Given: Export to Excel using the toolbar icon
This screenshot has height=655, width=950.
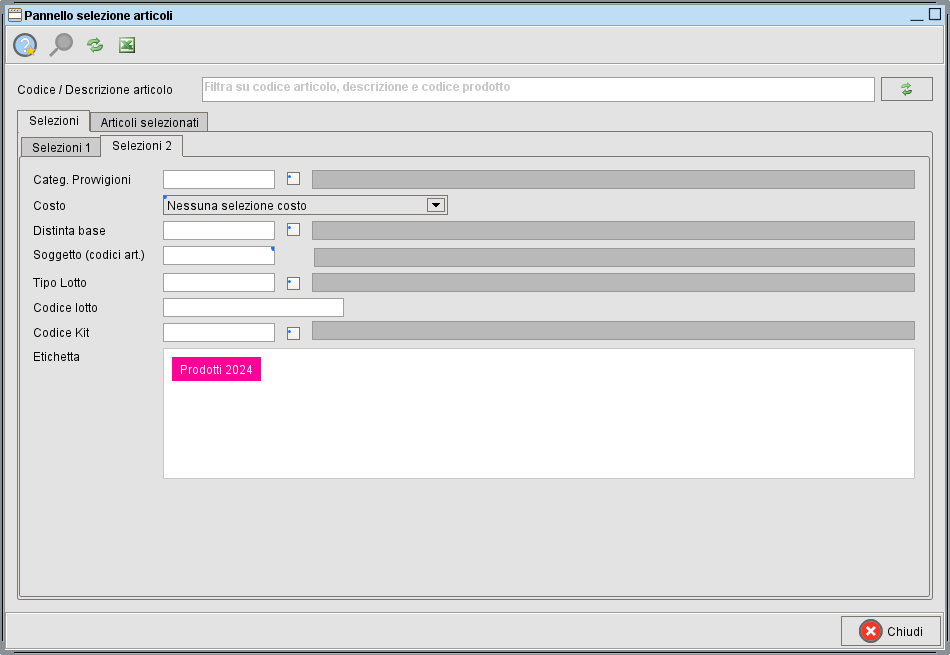Looking at the screenshot, I should pyautogui.click(x=127, y=45).
